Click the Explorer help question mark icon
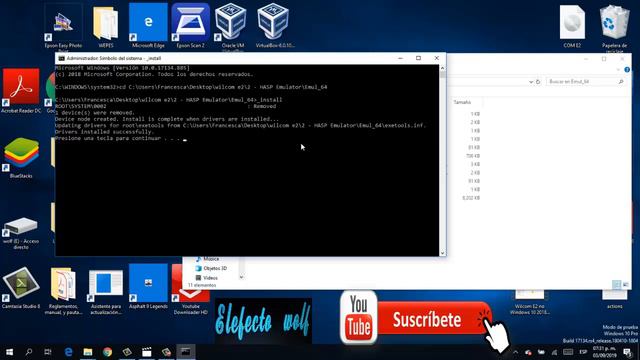The height and width of the screenshot is (360, 640). (627, 70)
